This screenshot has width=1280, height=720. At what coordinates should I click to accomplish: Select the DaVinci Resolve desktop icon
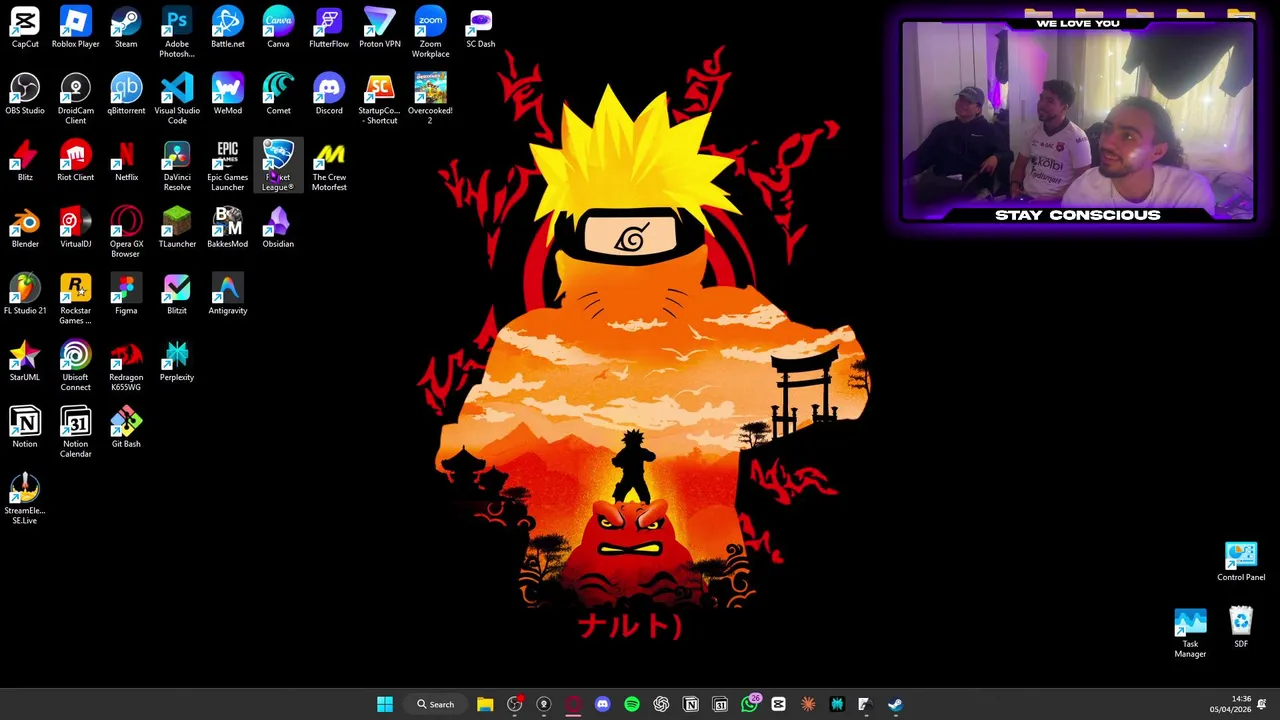click(177, 166)
